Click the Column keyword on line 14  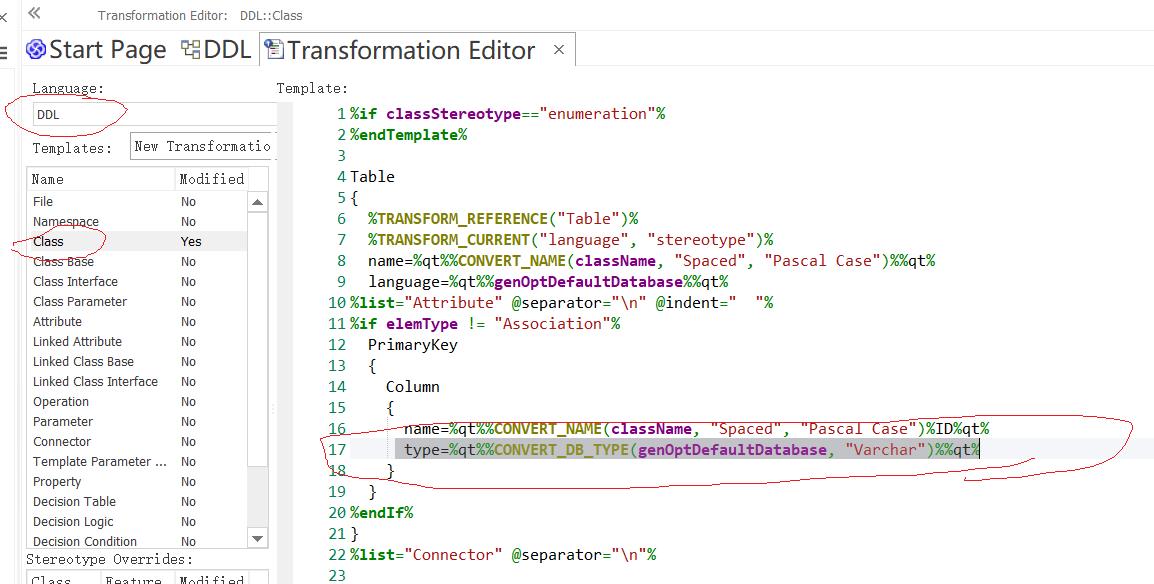click(413, 386)
